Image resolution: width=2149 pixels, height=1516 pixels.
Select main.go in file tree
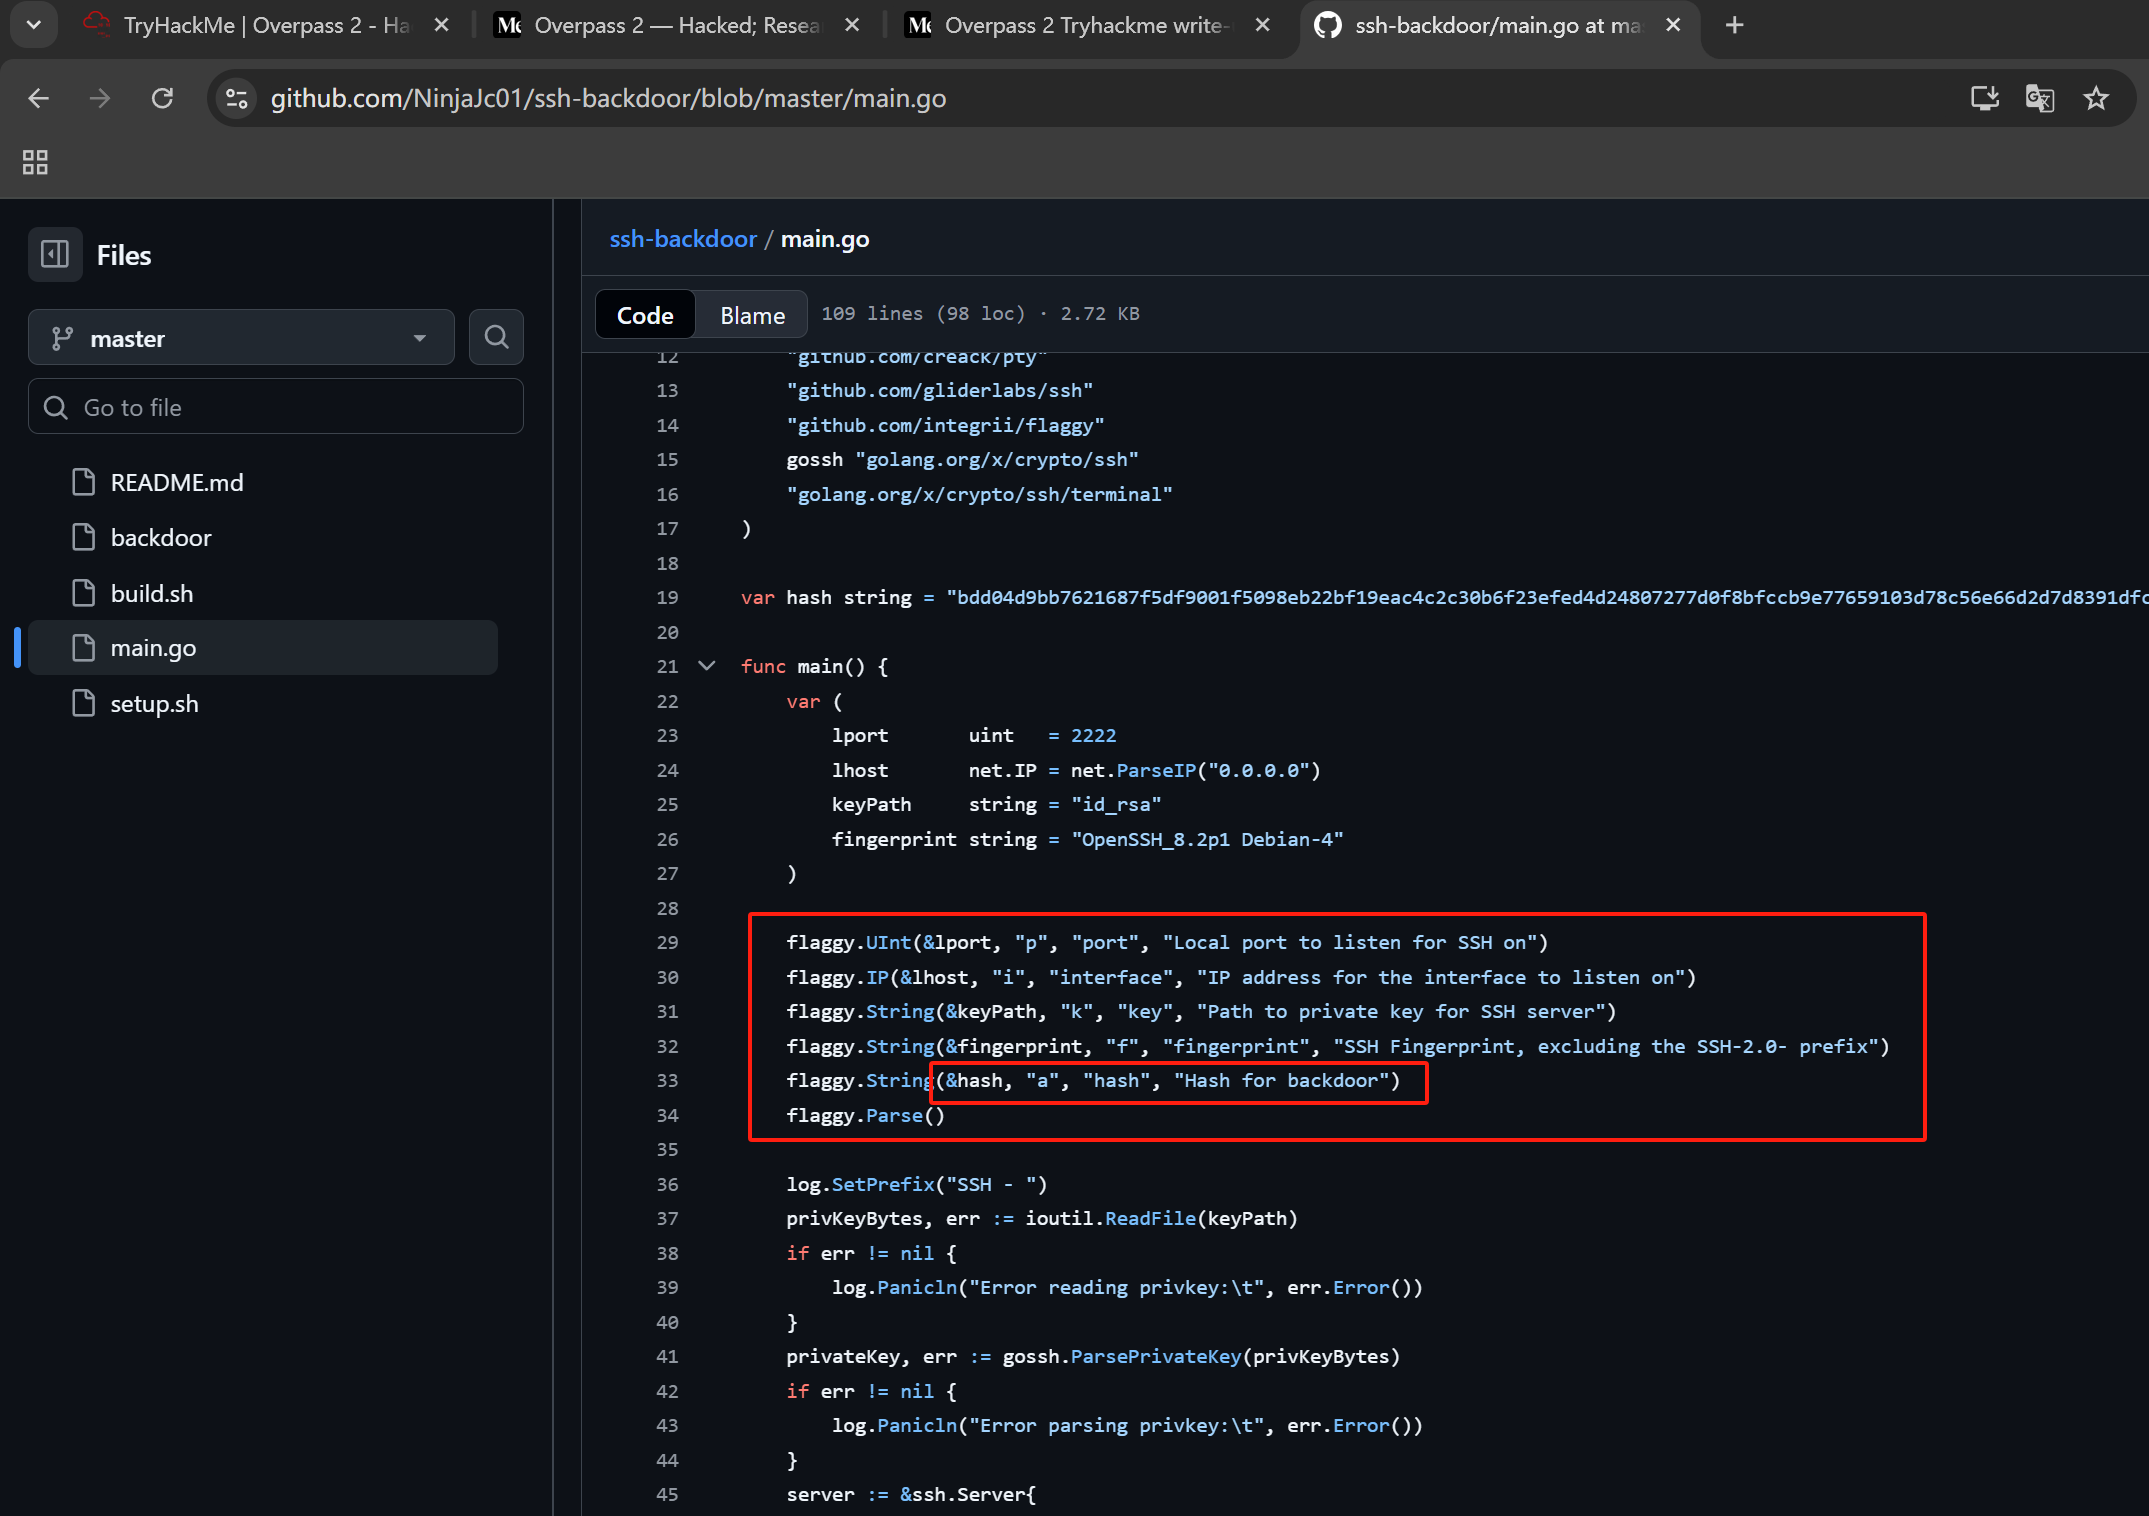[x=263, y=648]
